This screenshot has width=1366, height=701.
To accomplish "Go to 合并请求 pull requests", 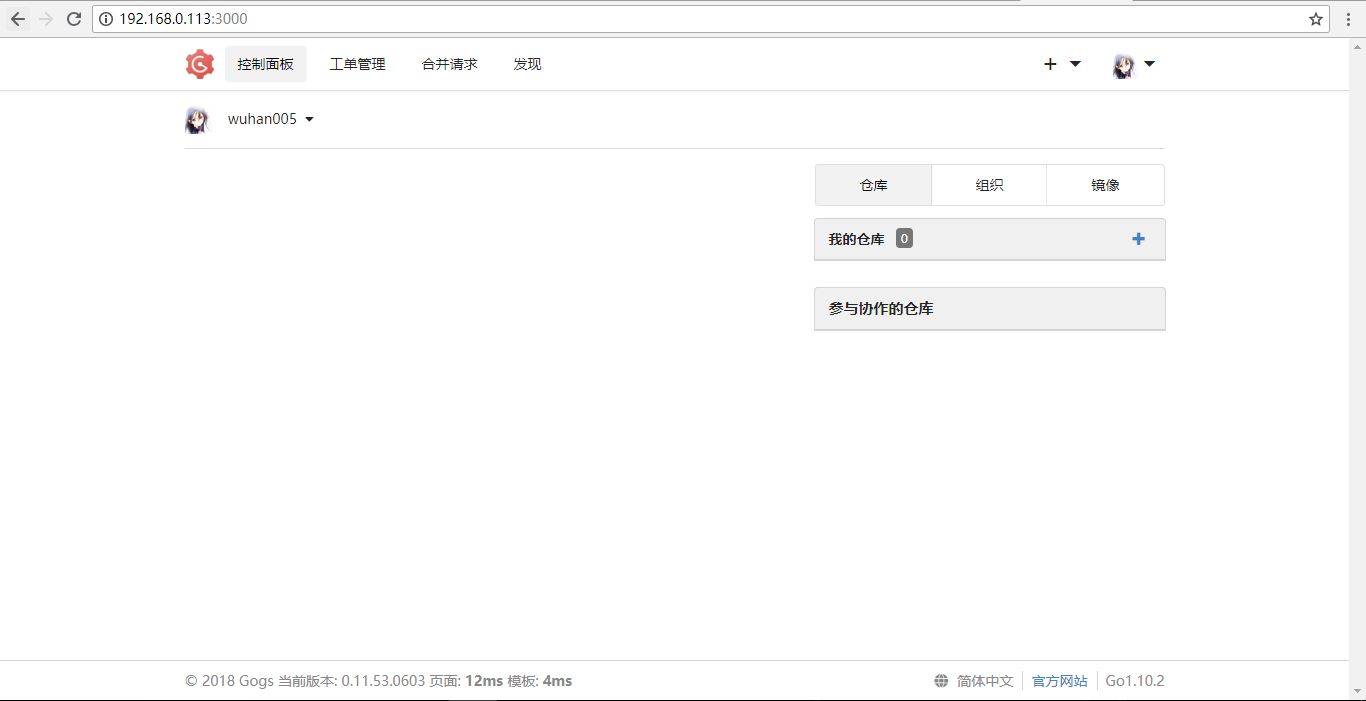I will [x=449, y=64].
